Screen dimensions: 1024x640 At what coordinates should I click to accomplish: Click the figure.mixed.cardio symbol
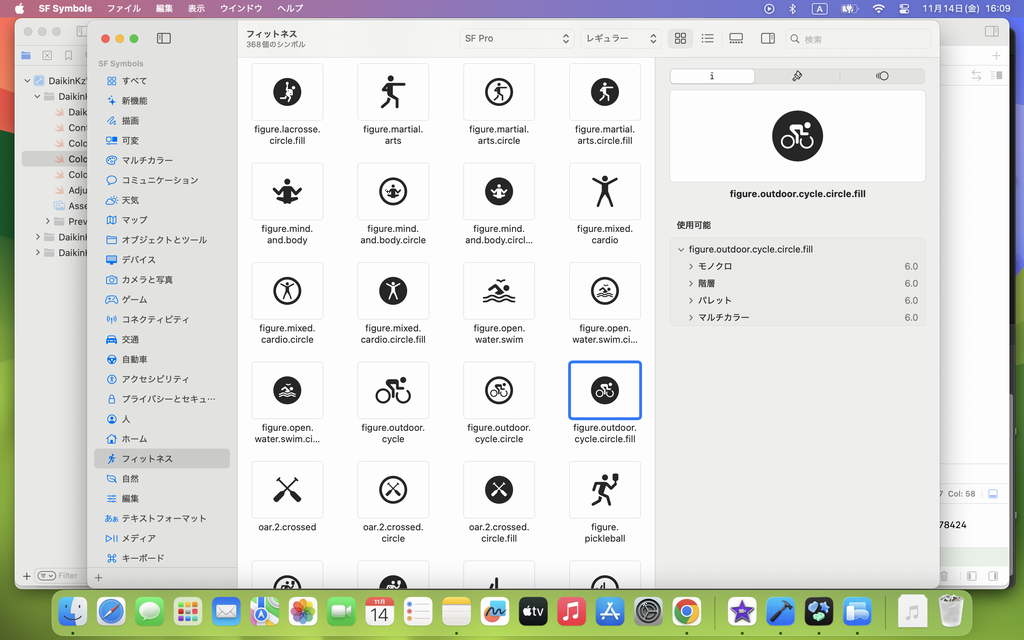[x=604, y=192]
